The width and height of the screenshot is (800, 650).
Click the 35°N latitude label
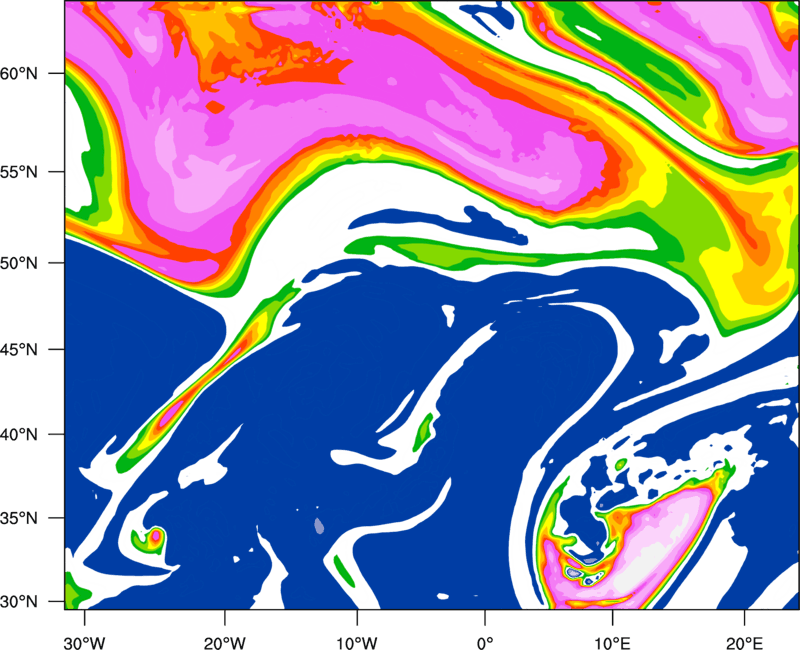coord(19,518)
